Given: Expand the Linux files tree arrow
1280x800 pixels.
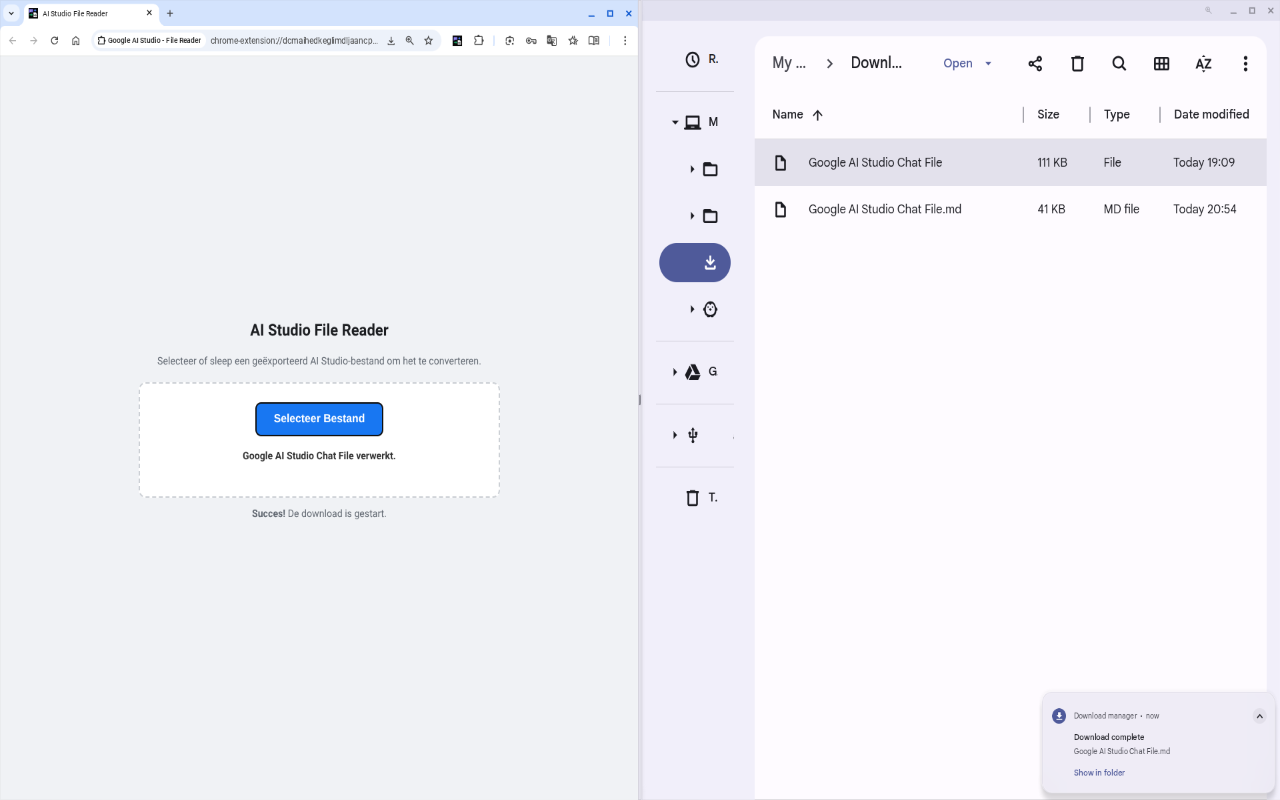Looking at the screenshot, I should pos(692,309).
